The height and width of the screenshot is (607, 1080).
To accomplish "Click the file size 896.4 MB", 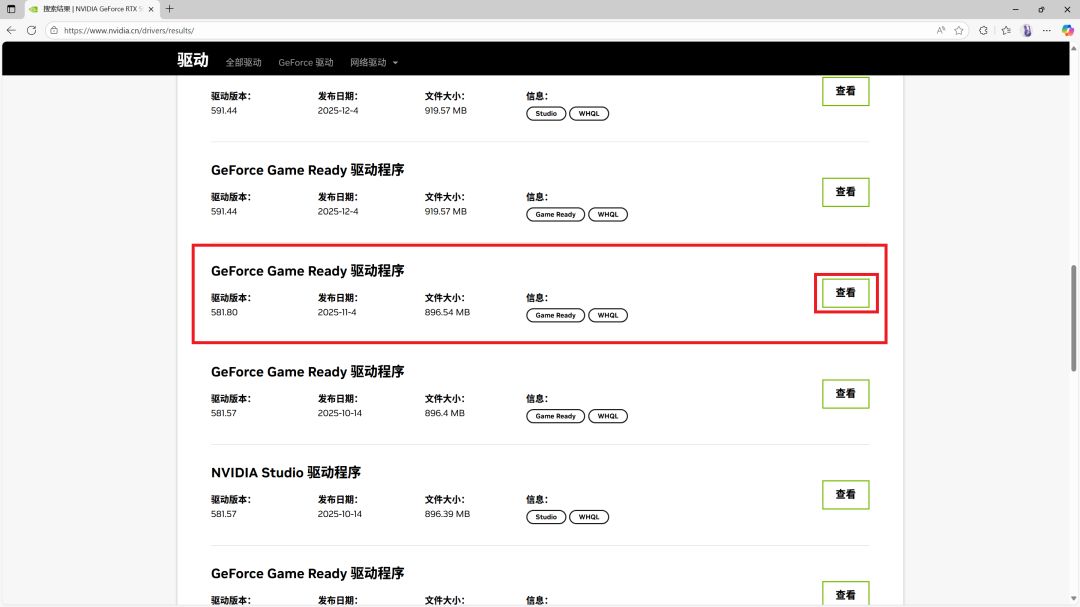I will click(x=444, y=413).
